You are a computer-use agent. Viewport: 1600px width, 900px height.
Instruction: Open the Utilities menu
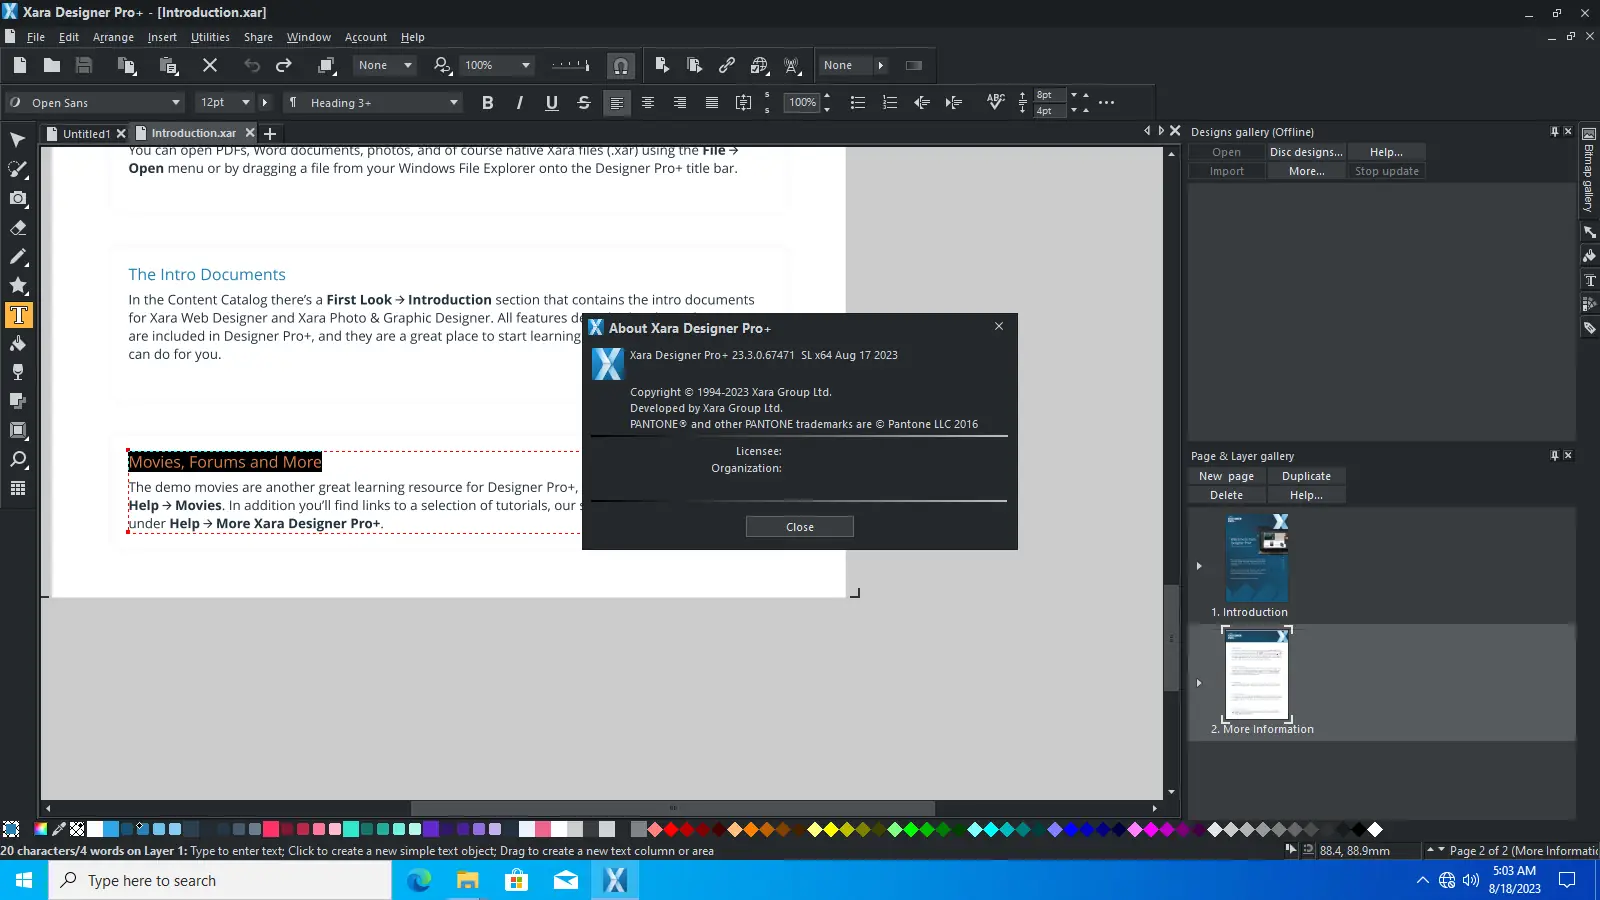(x=210, y=37)
